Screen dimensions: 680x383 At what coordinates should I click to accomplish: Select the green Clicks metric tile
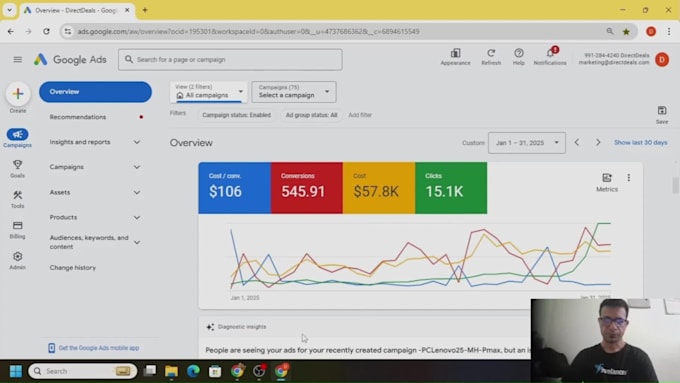(451, 188)
